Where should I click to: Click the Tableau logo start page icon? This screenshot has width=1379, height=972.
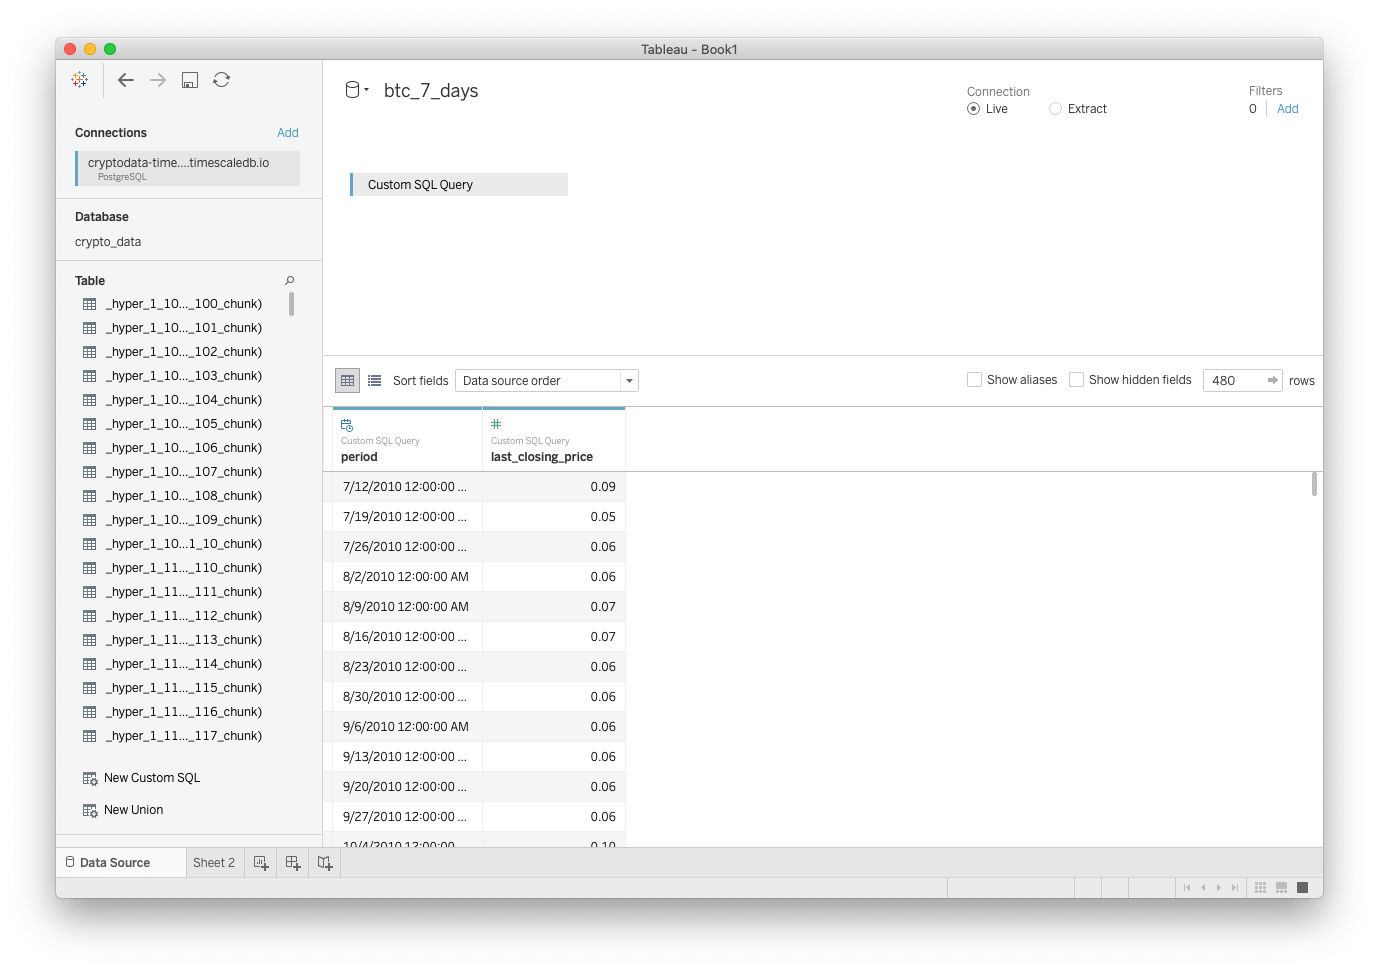pyautogui.click(x=80, y=80)
